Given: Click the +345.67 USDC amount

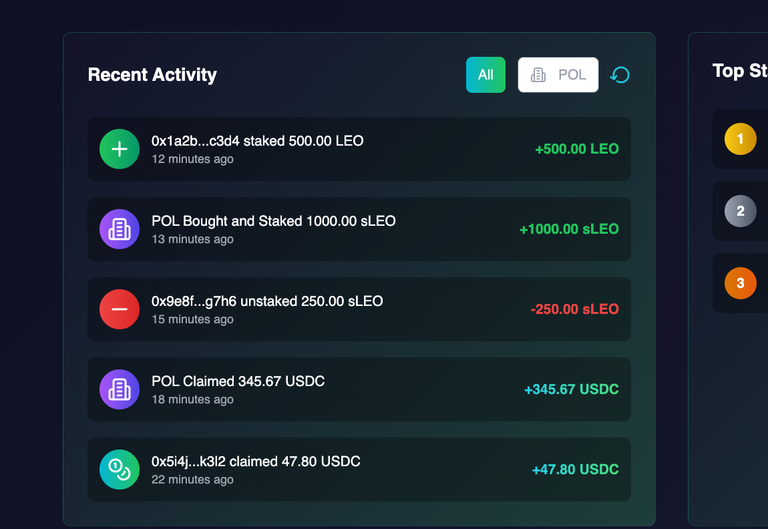Looking at the screenshot, I should click(572, 389).
